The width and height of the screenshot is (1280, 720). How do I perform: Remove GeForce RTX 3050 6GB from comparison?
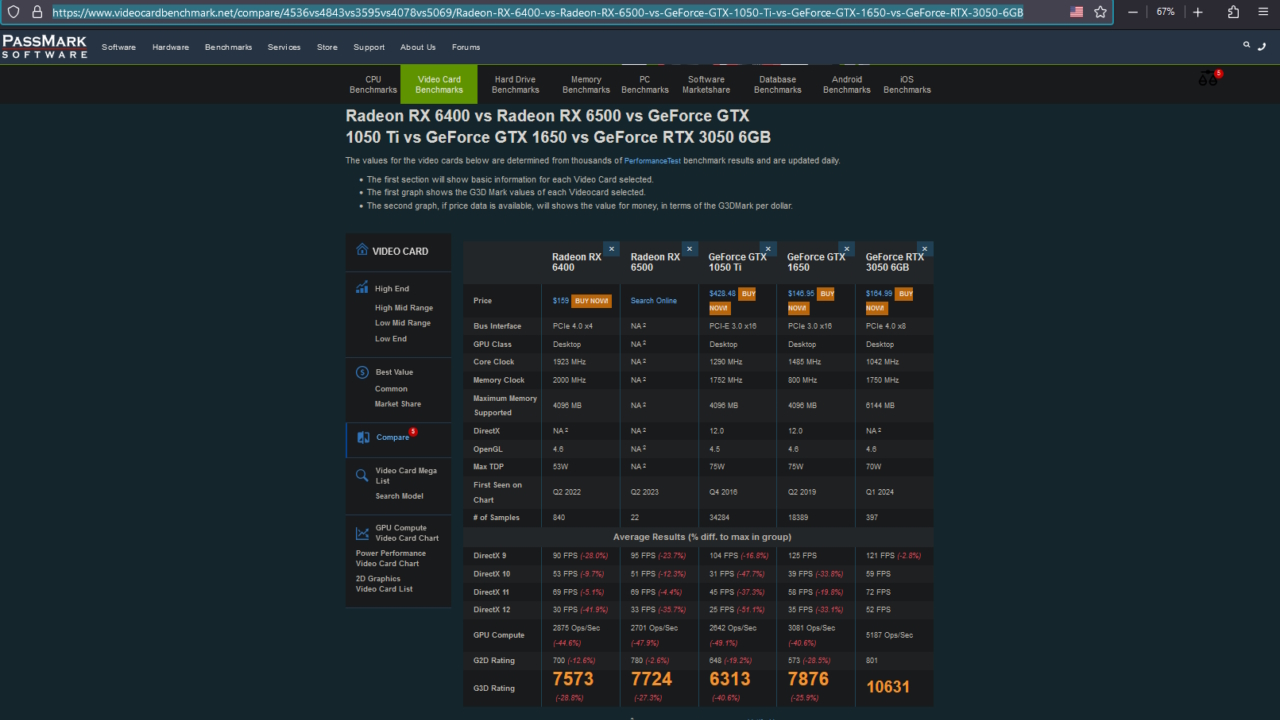[x=925, y=248]
